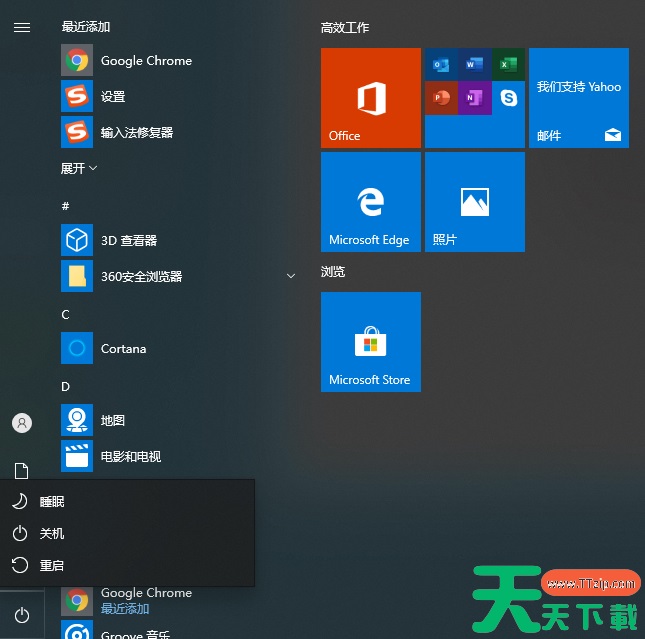Choose 关机 to shut down
The image size is (645, 639).
click(52, 534)
